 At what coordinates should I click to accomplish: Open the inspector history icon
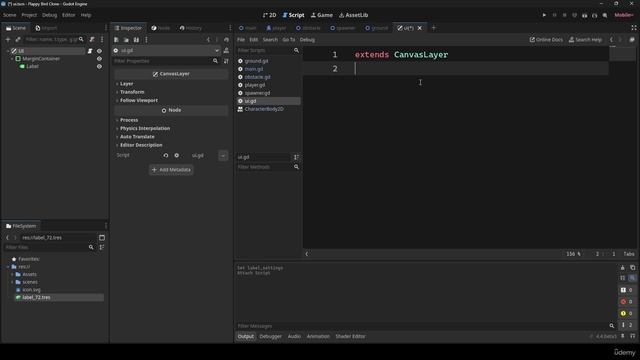227,40
